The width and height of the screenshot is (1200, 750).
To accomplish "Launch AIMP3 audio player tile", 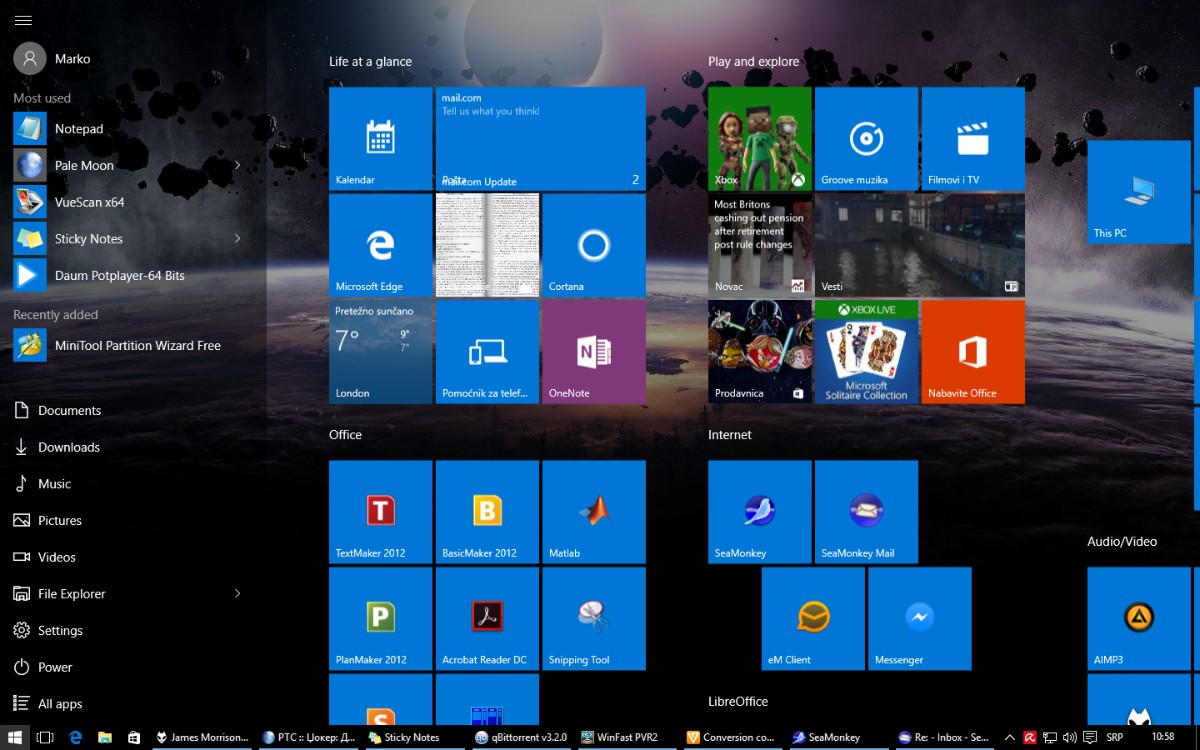I will pos(1138,619).
